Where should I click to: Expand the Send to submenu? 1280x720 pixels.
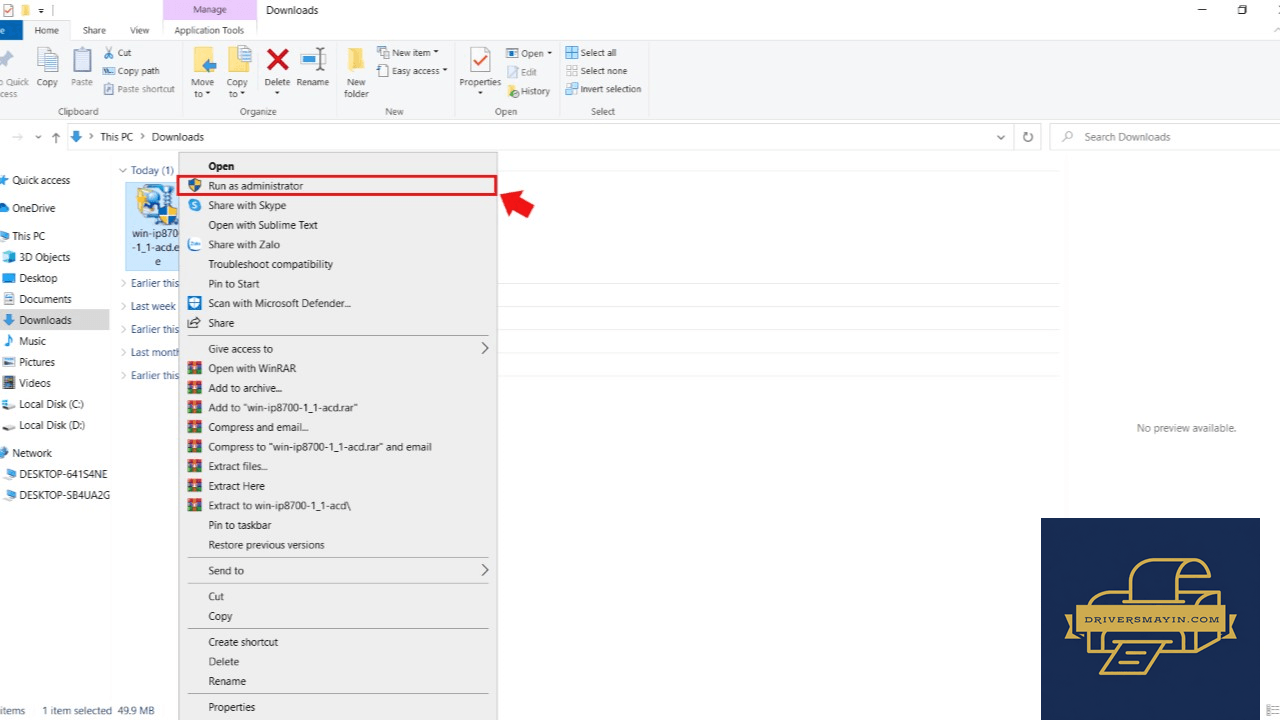tap(340, 570)
